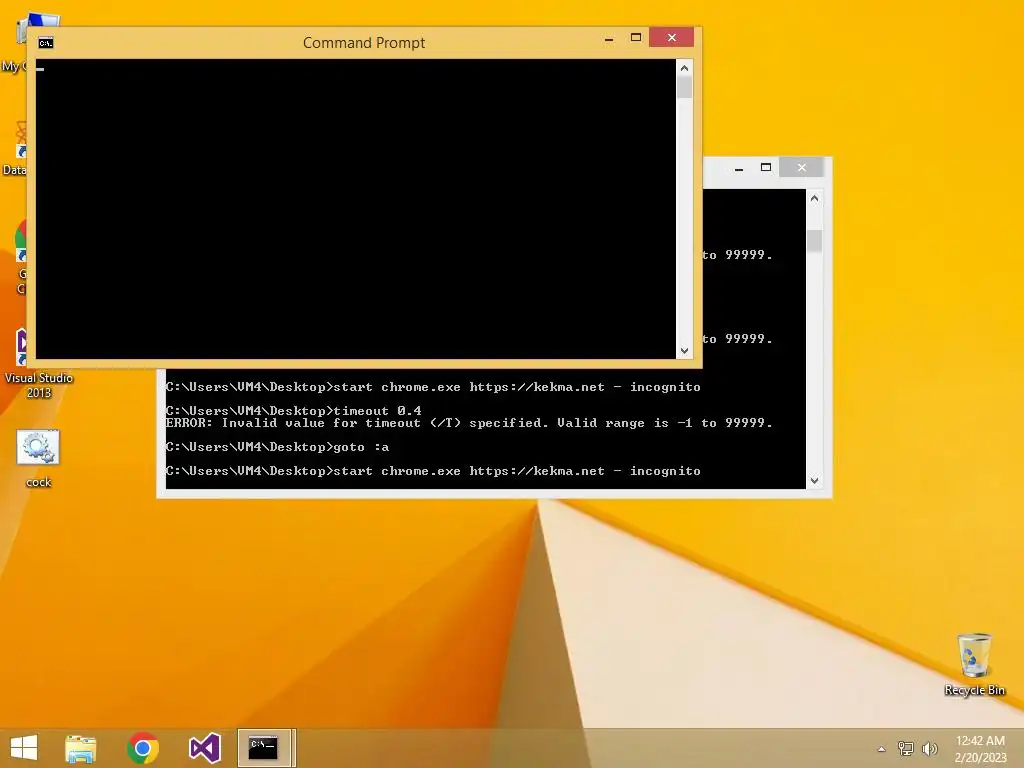Open File Explorer from the taskbar

pyautogui.click(x=81, y=748)
